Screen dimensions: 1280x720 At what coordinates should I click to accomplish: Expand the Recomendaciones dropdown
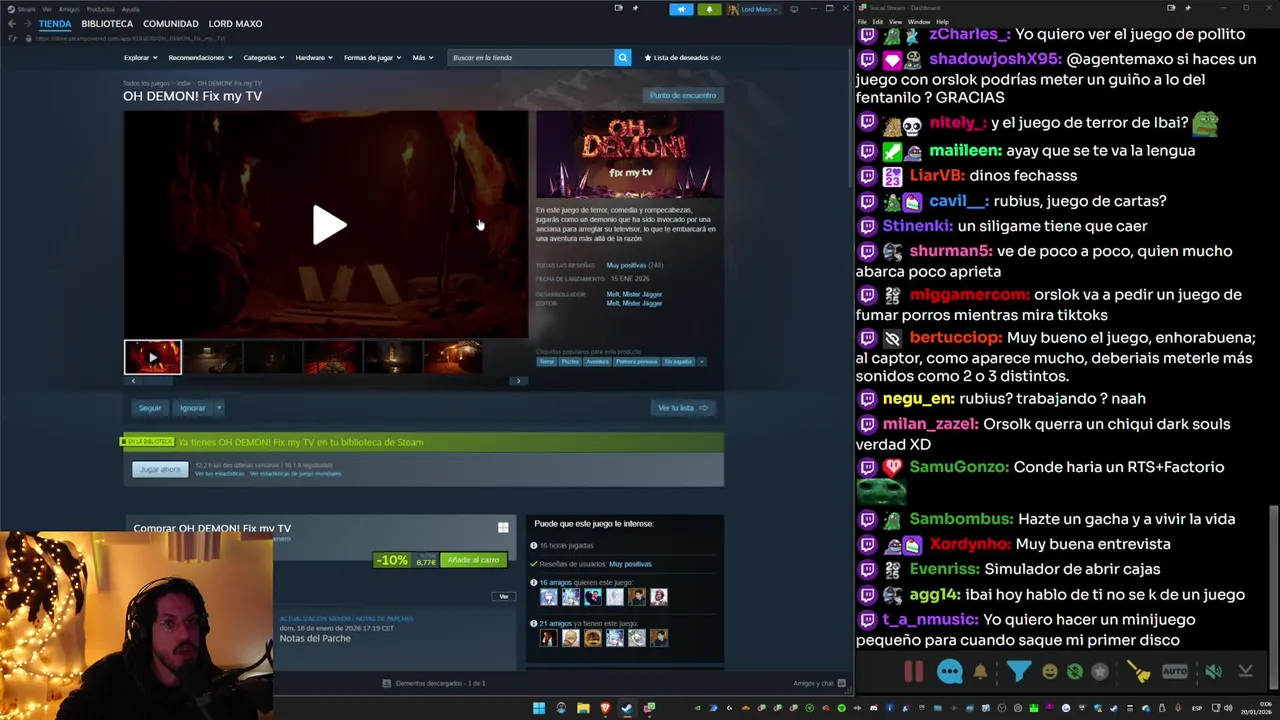pos(199,58)
